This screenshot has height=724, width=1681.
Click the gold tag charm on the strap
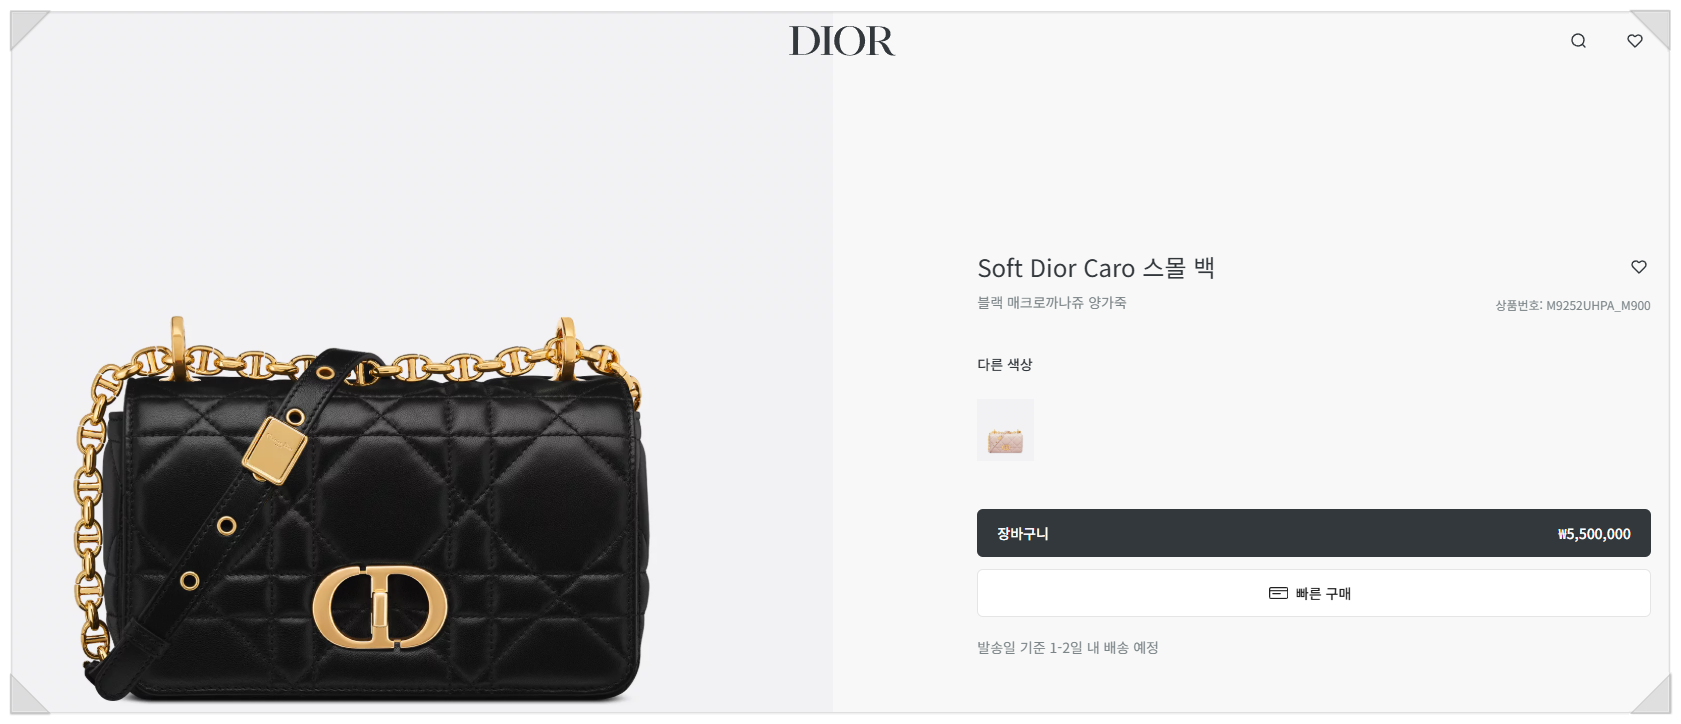tap(275, 450)
